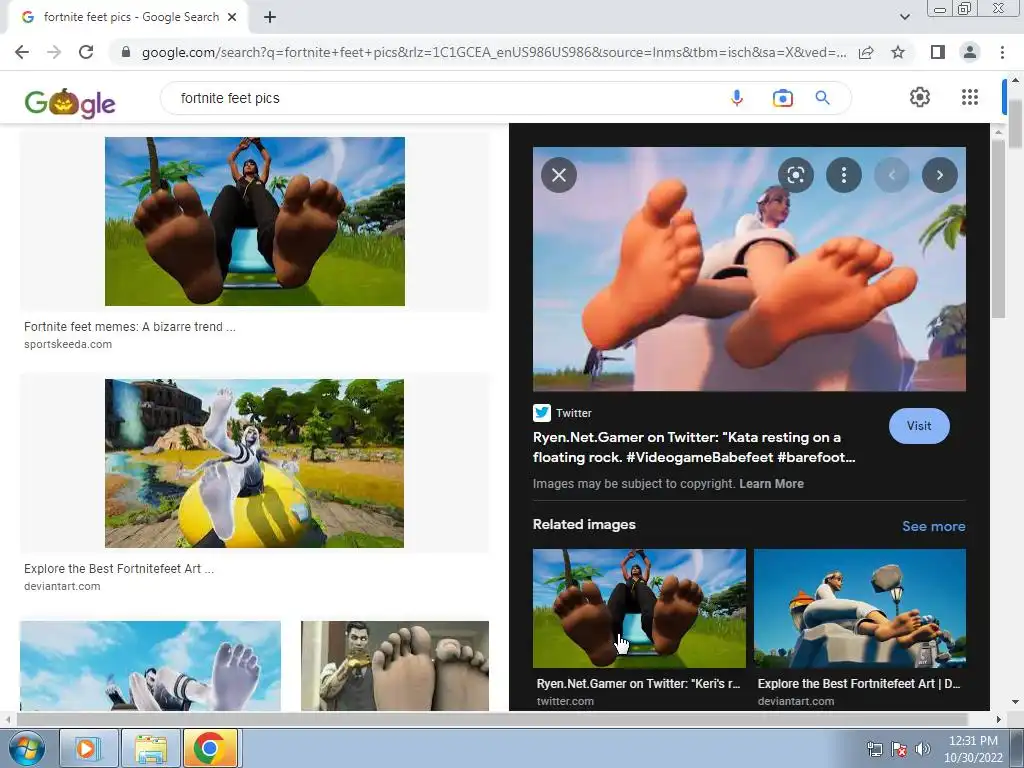1024x768 pixels.
Task: Submit search with magnifier icon
Action: click(822, 98)
